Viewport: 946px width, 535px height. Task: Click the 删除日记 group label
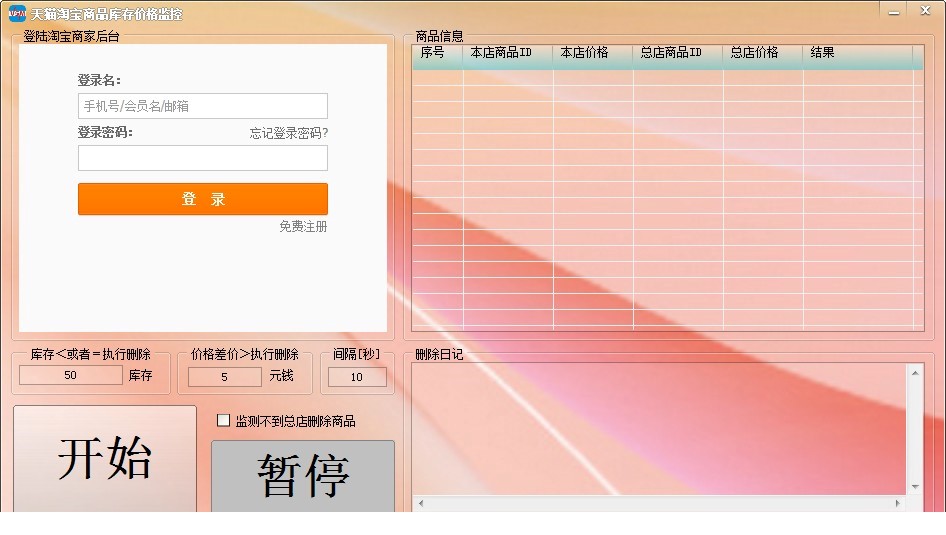pyautogui.click(x=439, y=355)
